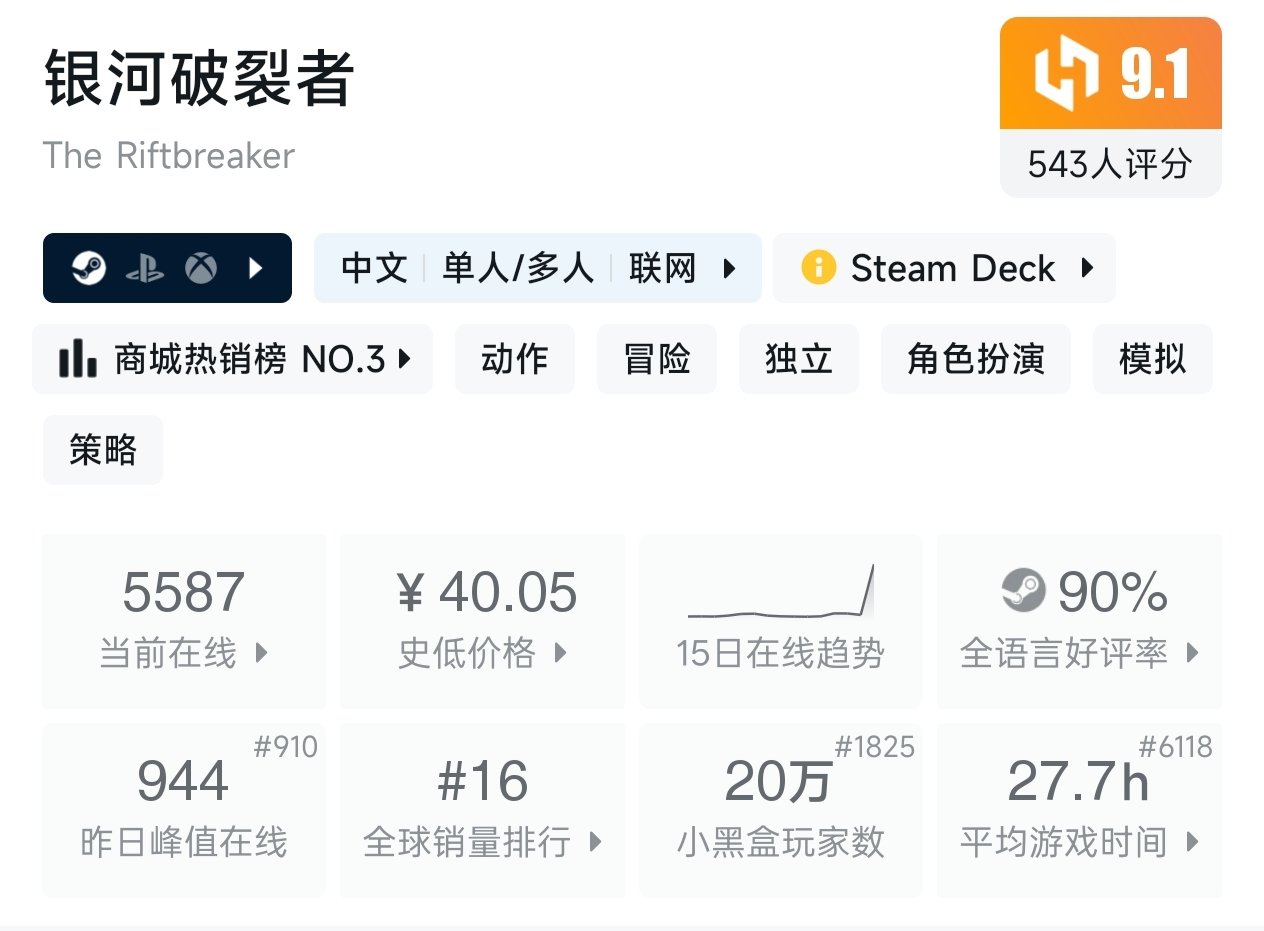Select the 冒险 genre tag
Viewport: 1264px width, 931px height.
[x=656, y=359]
